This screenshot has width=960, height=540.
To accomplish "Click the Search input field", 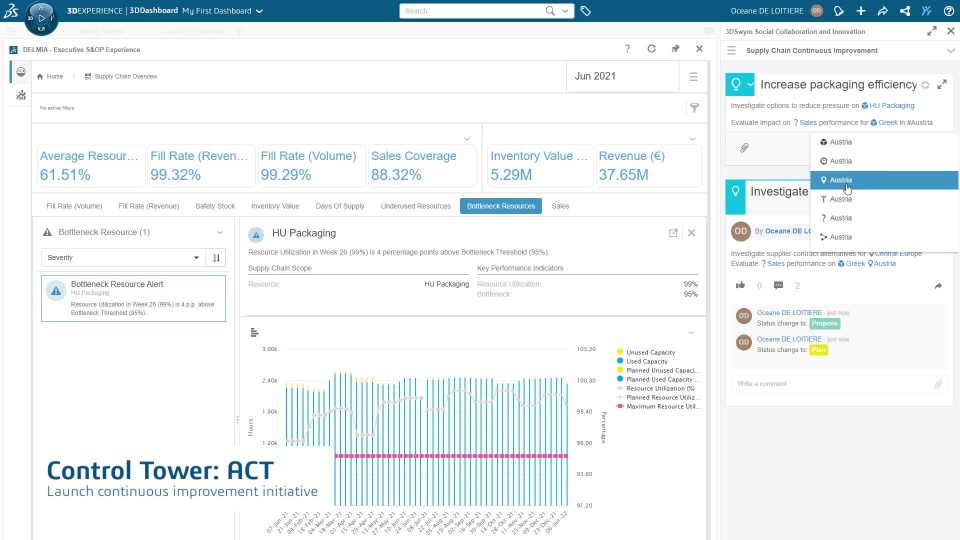I will [x=471, y=11].
